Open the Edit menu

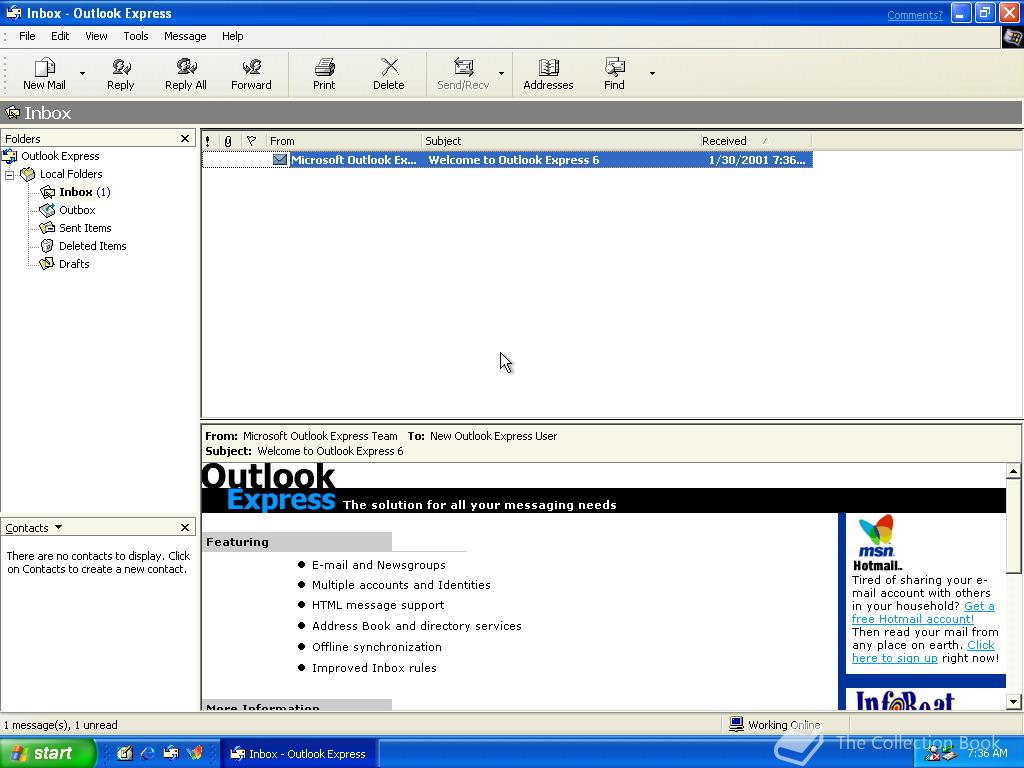pyautogui.click(x=60, y=36)
